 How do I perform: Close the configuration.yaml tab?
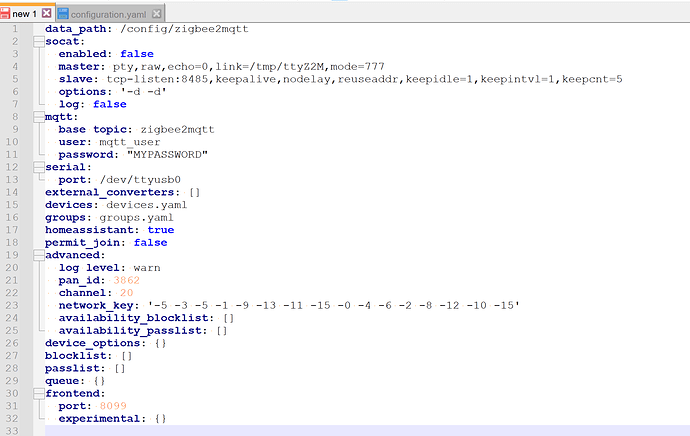pyautogui.click(x=156, y=14)
